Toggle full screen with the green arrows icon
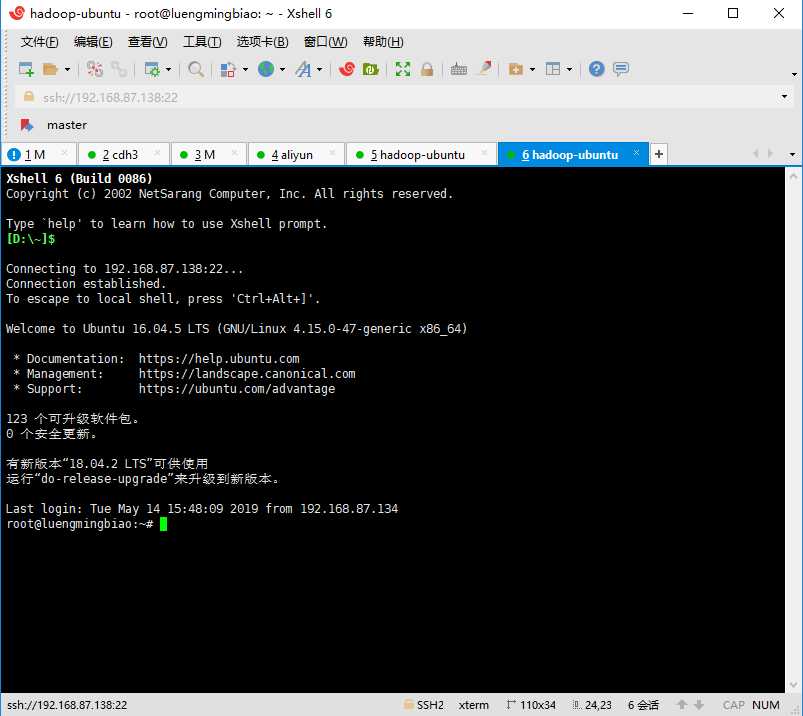The image size is (803, 716). point(403,69)
